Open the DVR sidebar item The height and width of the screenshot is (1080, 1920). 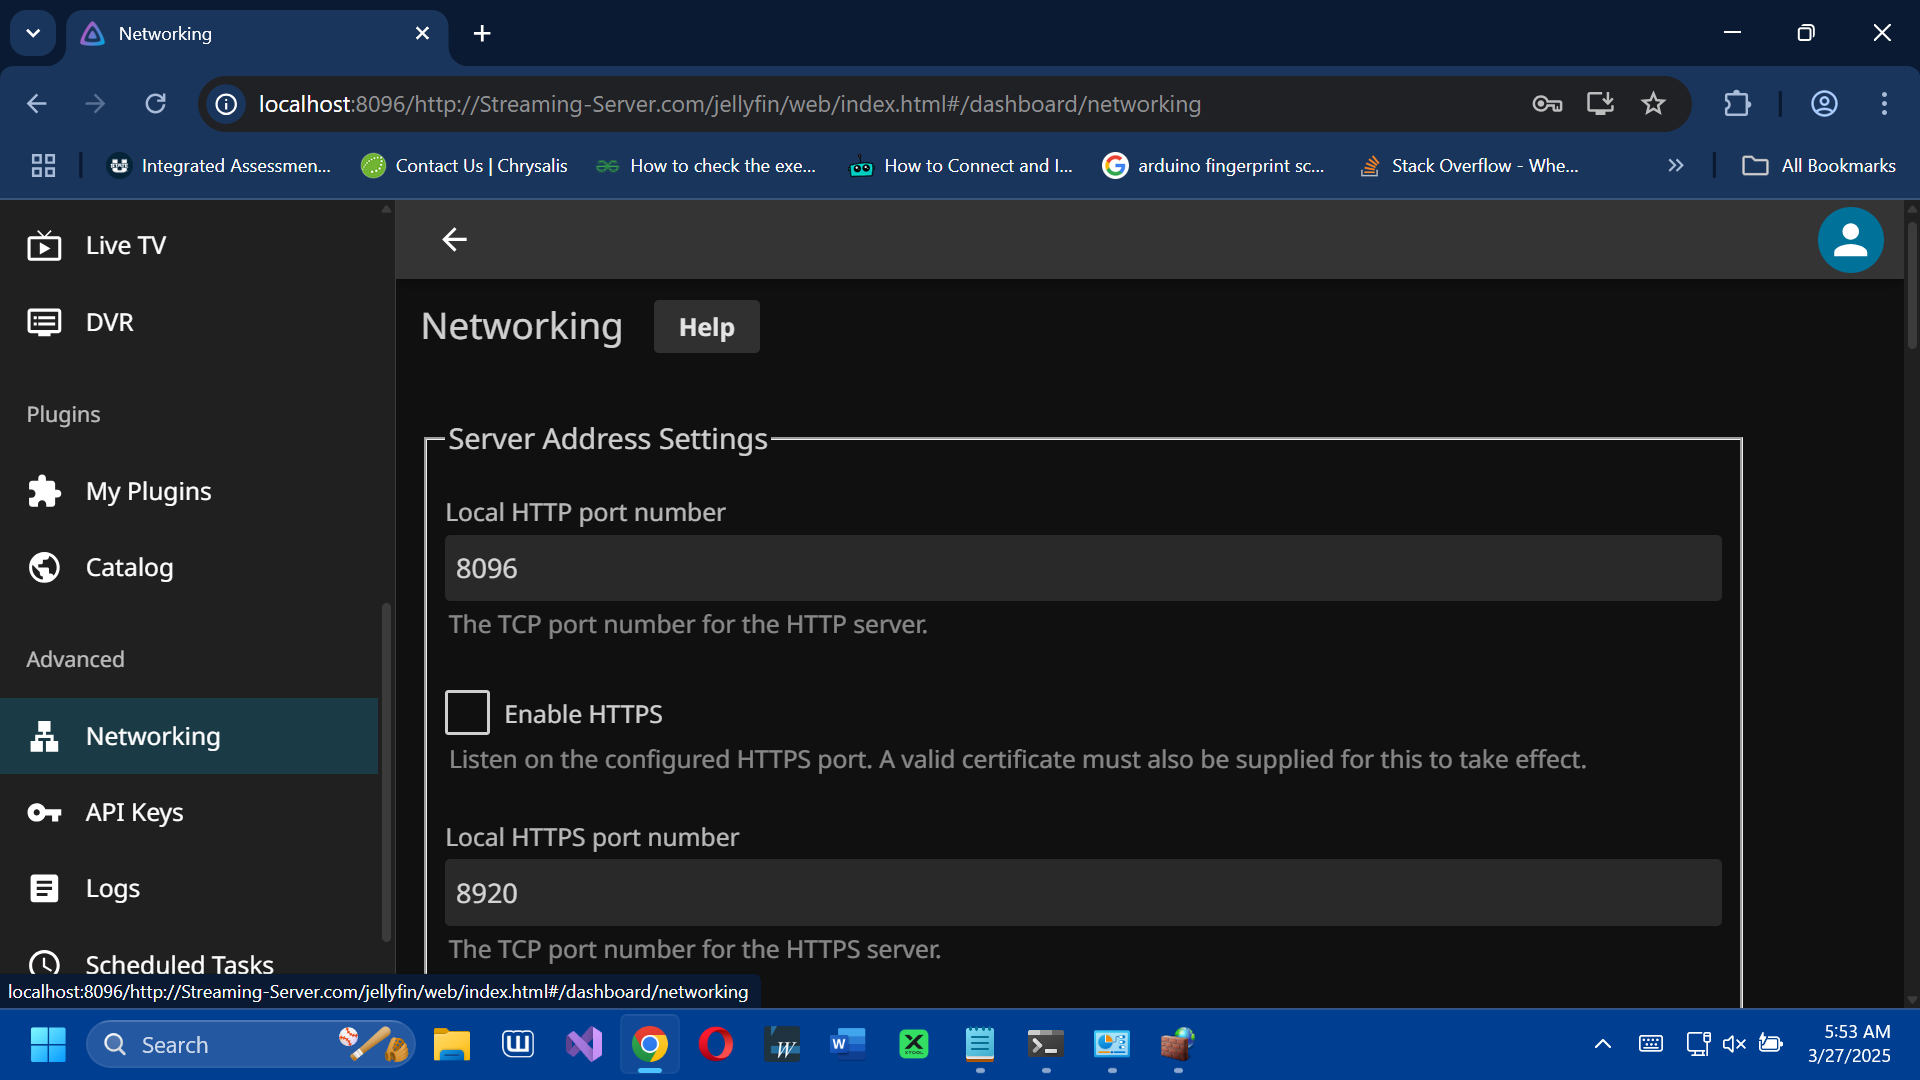pos(109,322)
